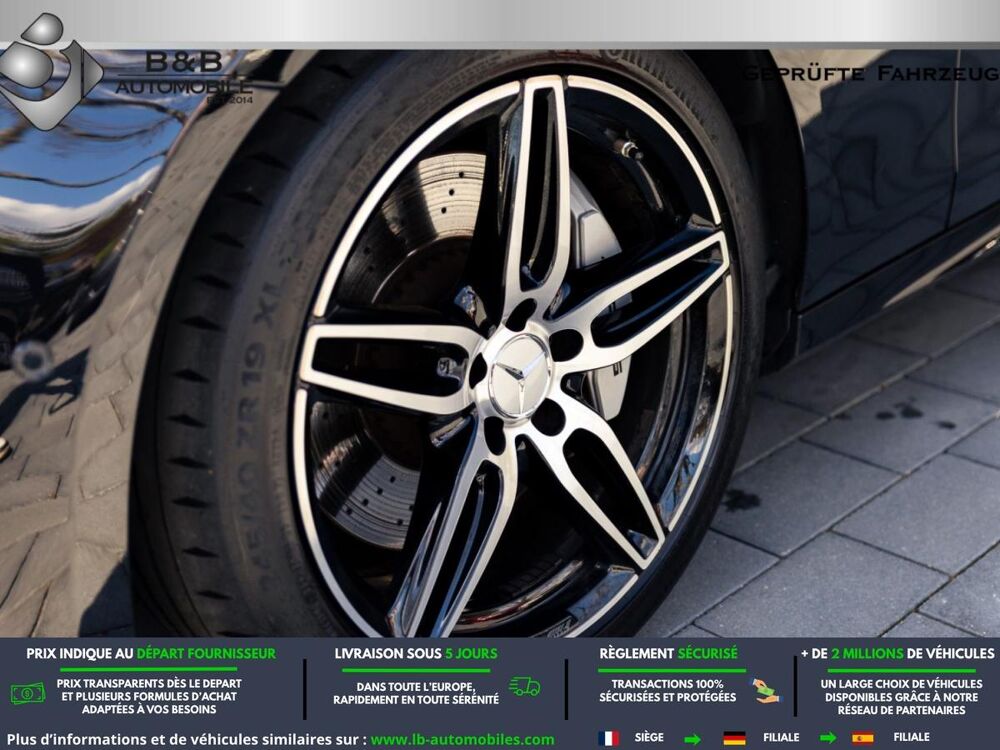
Task: Click 'FILIALE' label next to Spanish flag
Action: tap(911, 737)
